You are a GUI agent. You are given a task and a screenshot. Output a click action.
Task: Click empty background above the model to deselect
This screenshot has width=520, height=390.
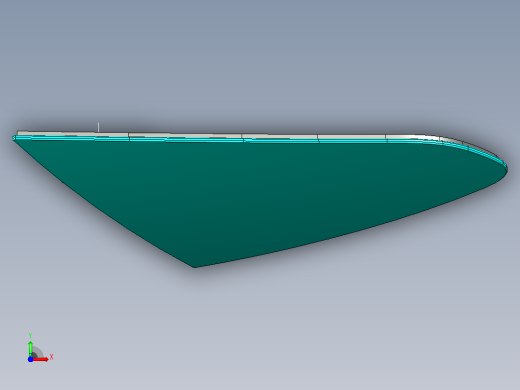pyautogui.click(x=260, y=60)
